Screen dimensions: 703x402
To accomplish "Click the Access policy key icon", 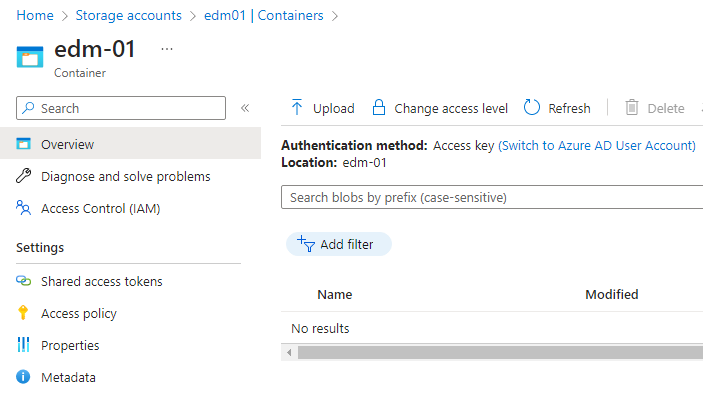I will point(24,314).
